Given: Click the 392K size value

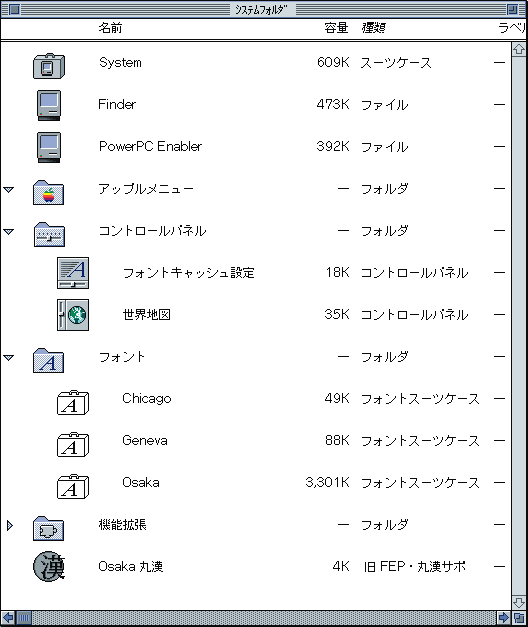Looking at the screenshot, I should coord(333,147).
